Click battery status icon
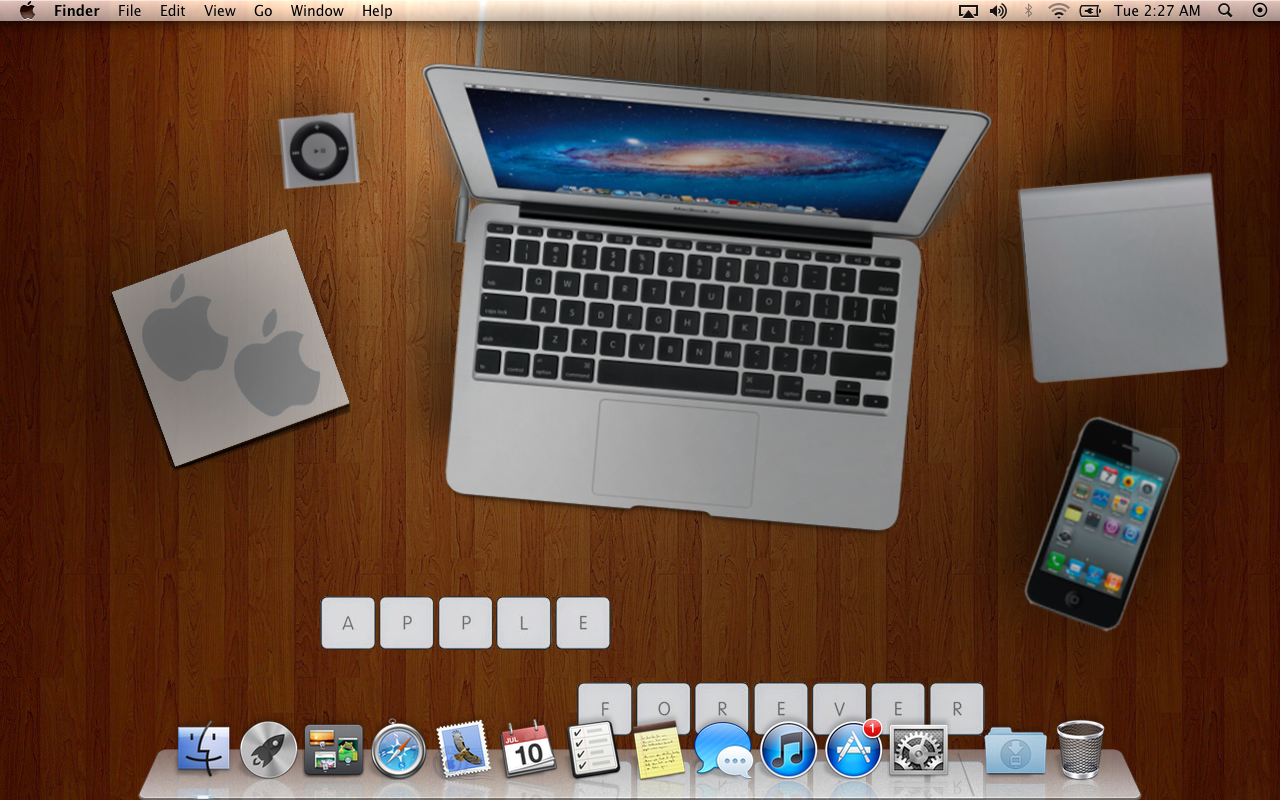Screen dimensions: 1280x800 (x=1090, y=11)
